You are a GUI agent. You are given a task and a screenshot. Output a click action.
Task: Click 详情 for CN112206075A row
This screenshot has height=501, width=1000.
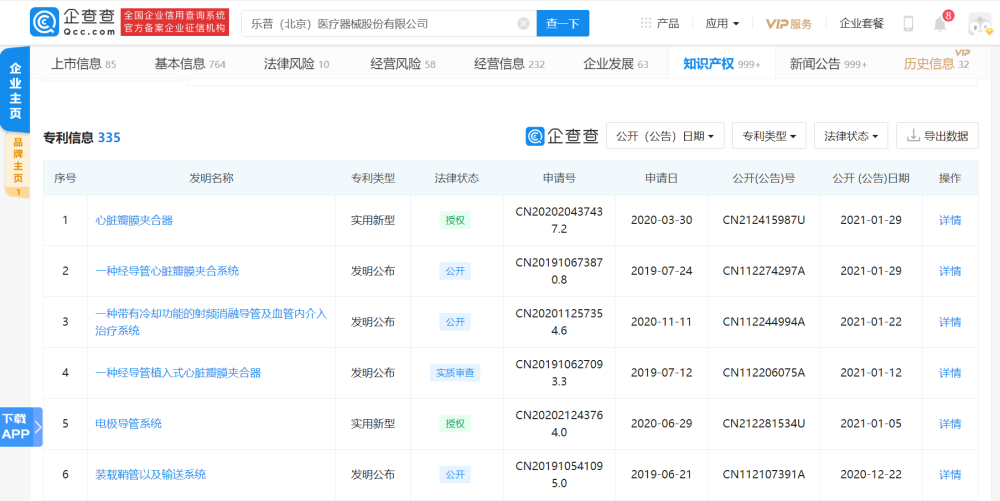[x=950, y=373]
